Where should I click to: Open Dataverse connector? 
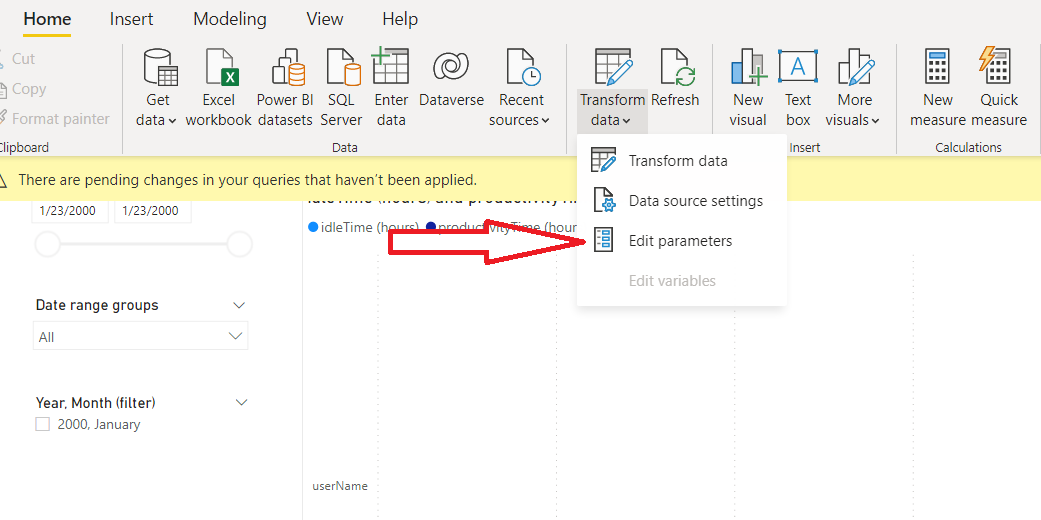click(x=451, y=69)
